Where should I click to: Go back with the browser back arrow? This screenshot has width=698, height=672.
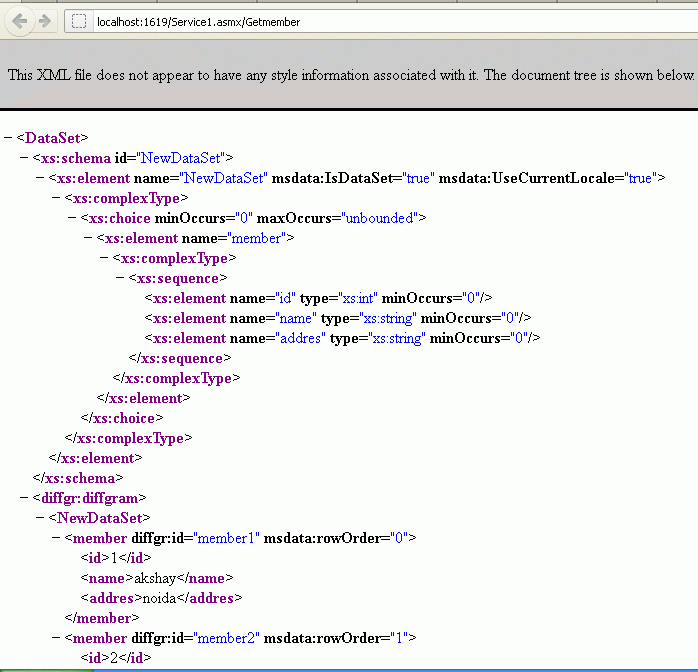click(20, 21)
